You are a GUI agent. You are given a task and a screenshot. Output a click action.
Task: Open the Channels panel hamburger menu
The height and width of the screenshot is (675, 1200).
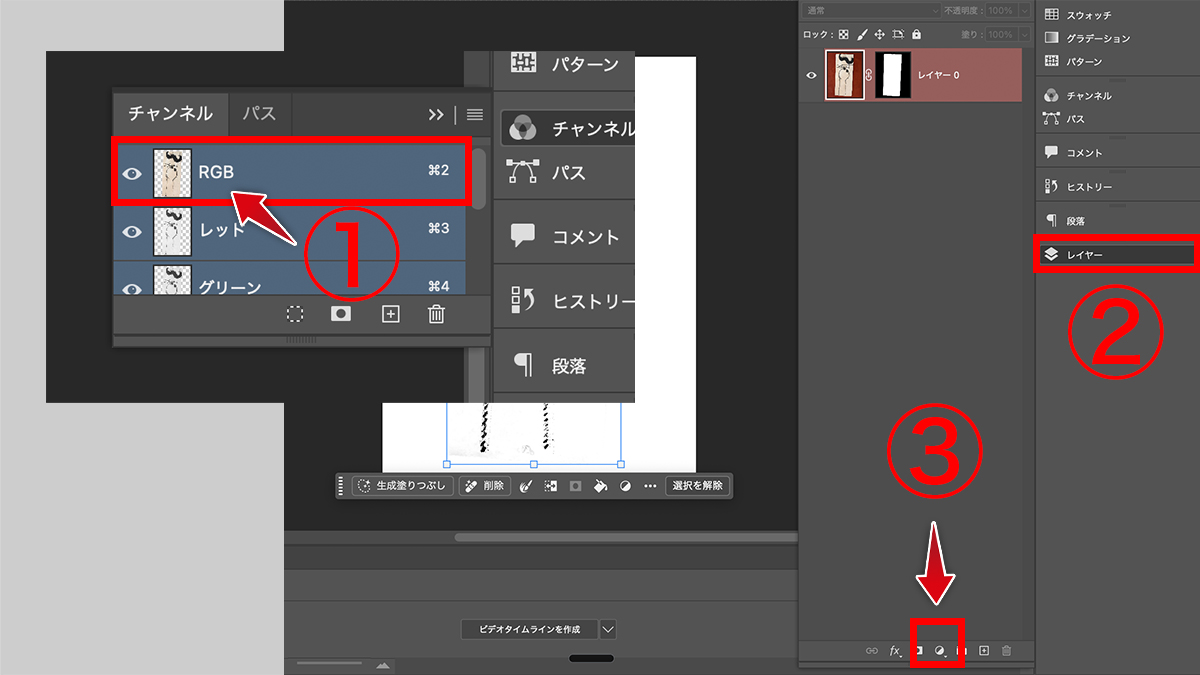pos(475,115)
